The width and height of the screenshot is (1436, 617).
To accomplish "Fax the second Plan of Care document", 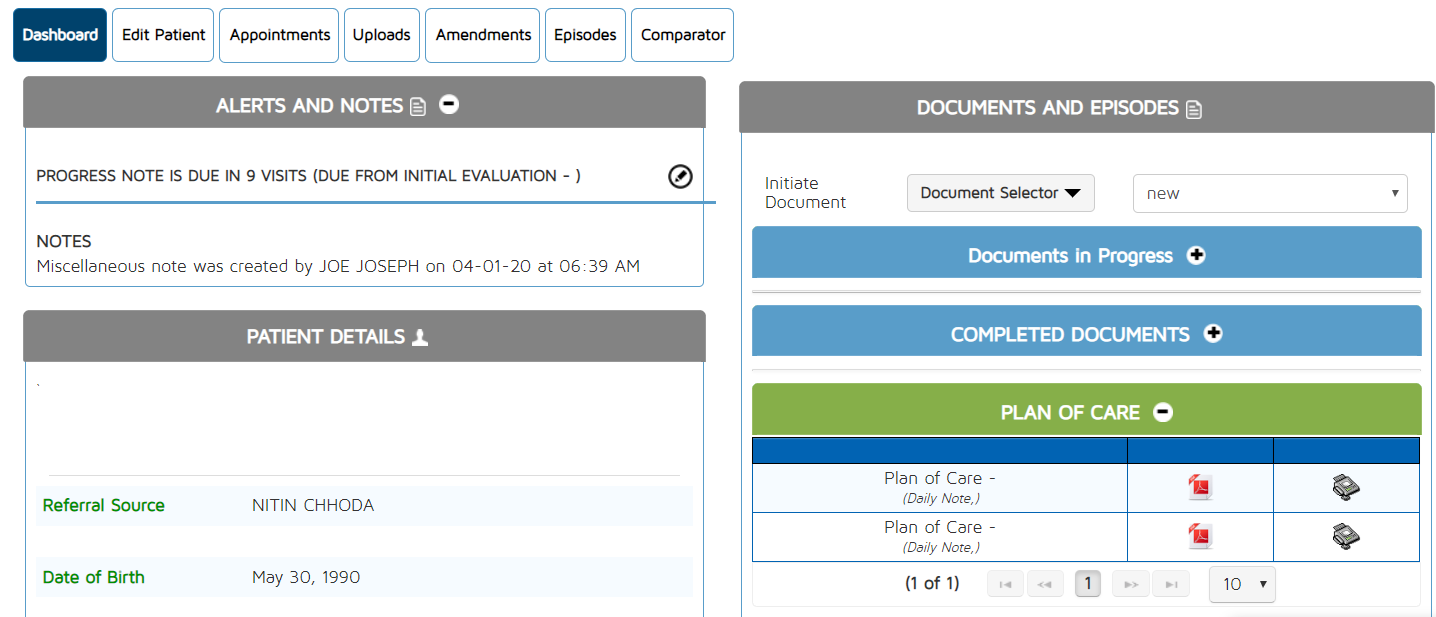I will point(1346,537).
